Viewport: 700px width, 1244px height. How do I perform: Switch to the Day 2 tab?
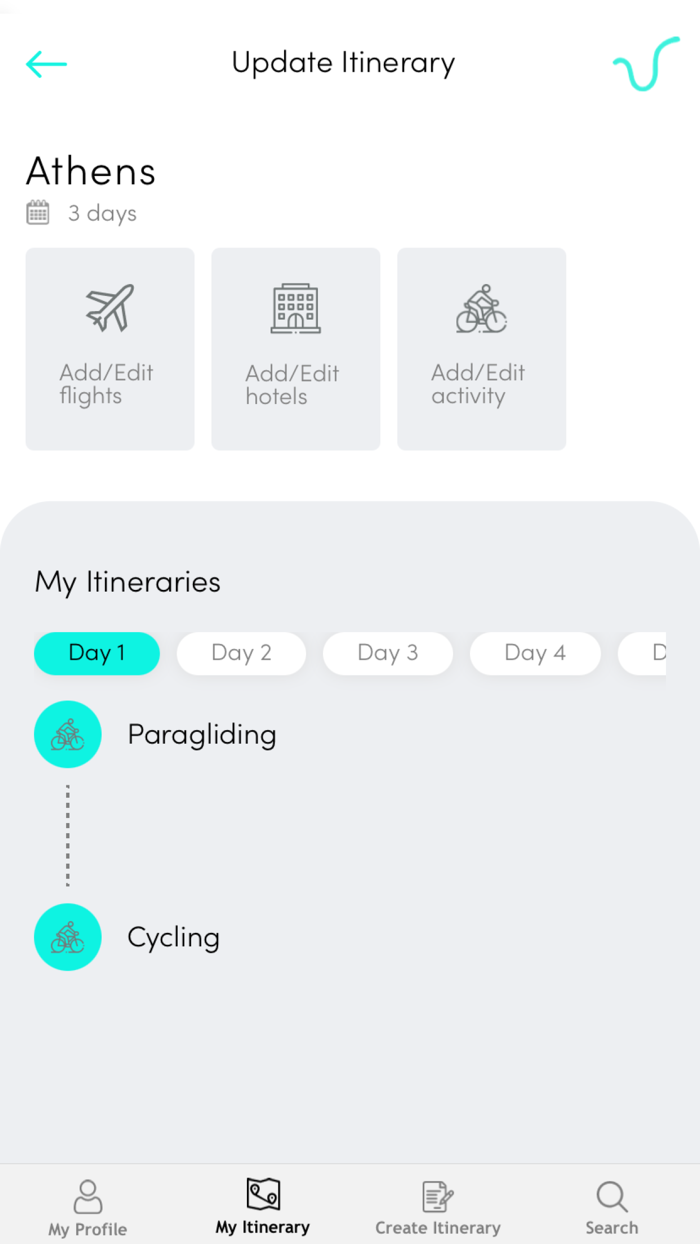[x=241, y=653]
